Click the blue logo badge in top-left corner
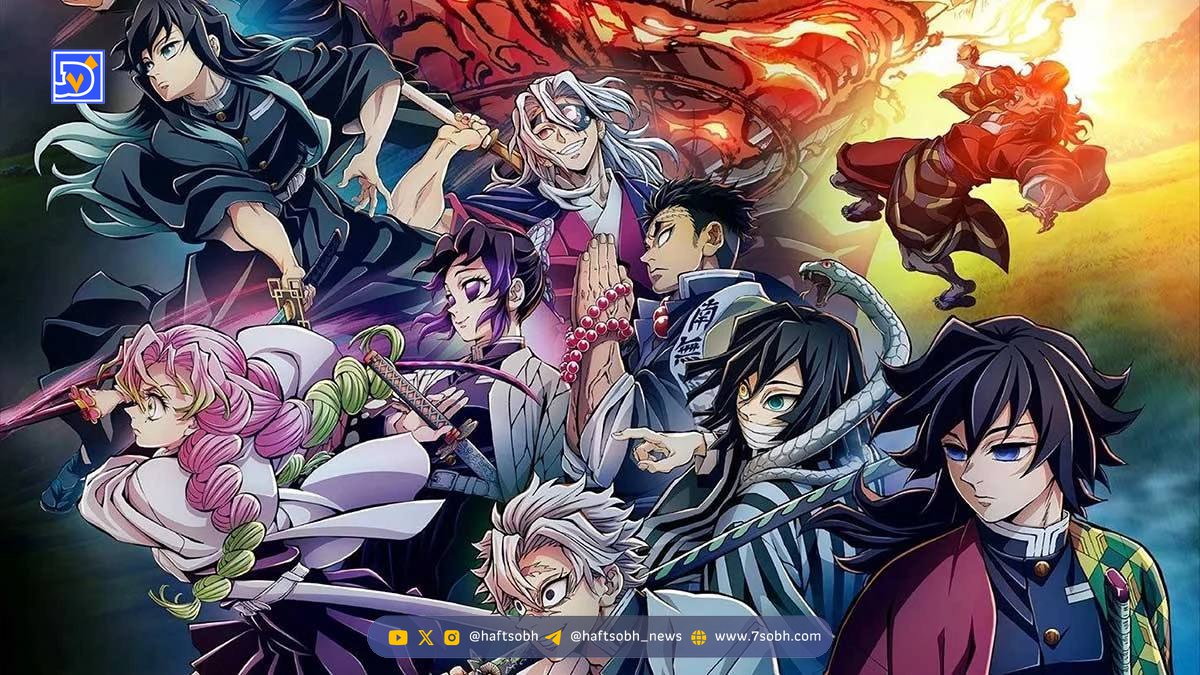 tap(78, 77)
